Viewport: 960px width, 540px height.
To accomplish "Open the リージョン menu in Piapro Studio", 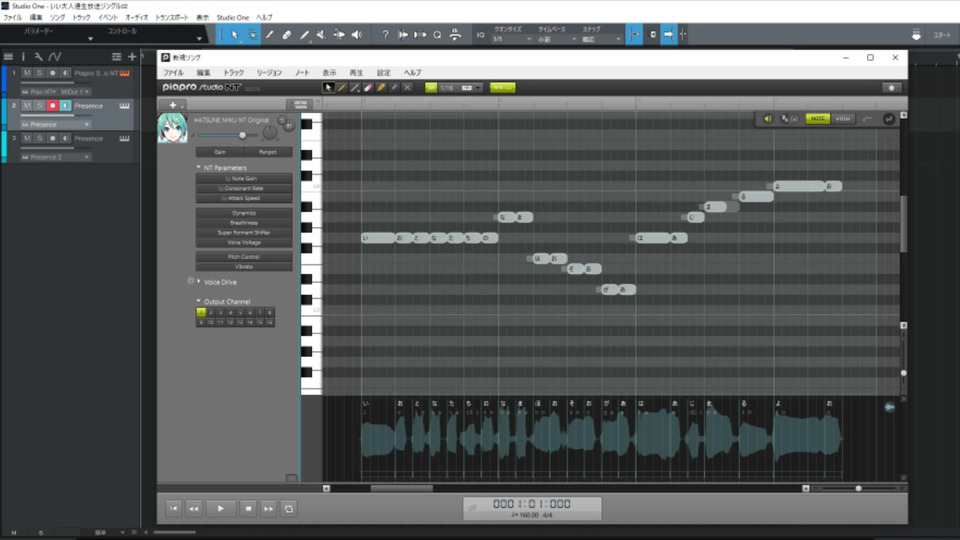I will tap(269, 72).
